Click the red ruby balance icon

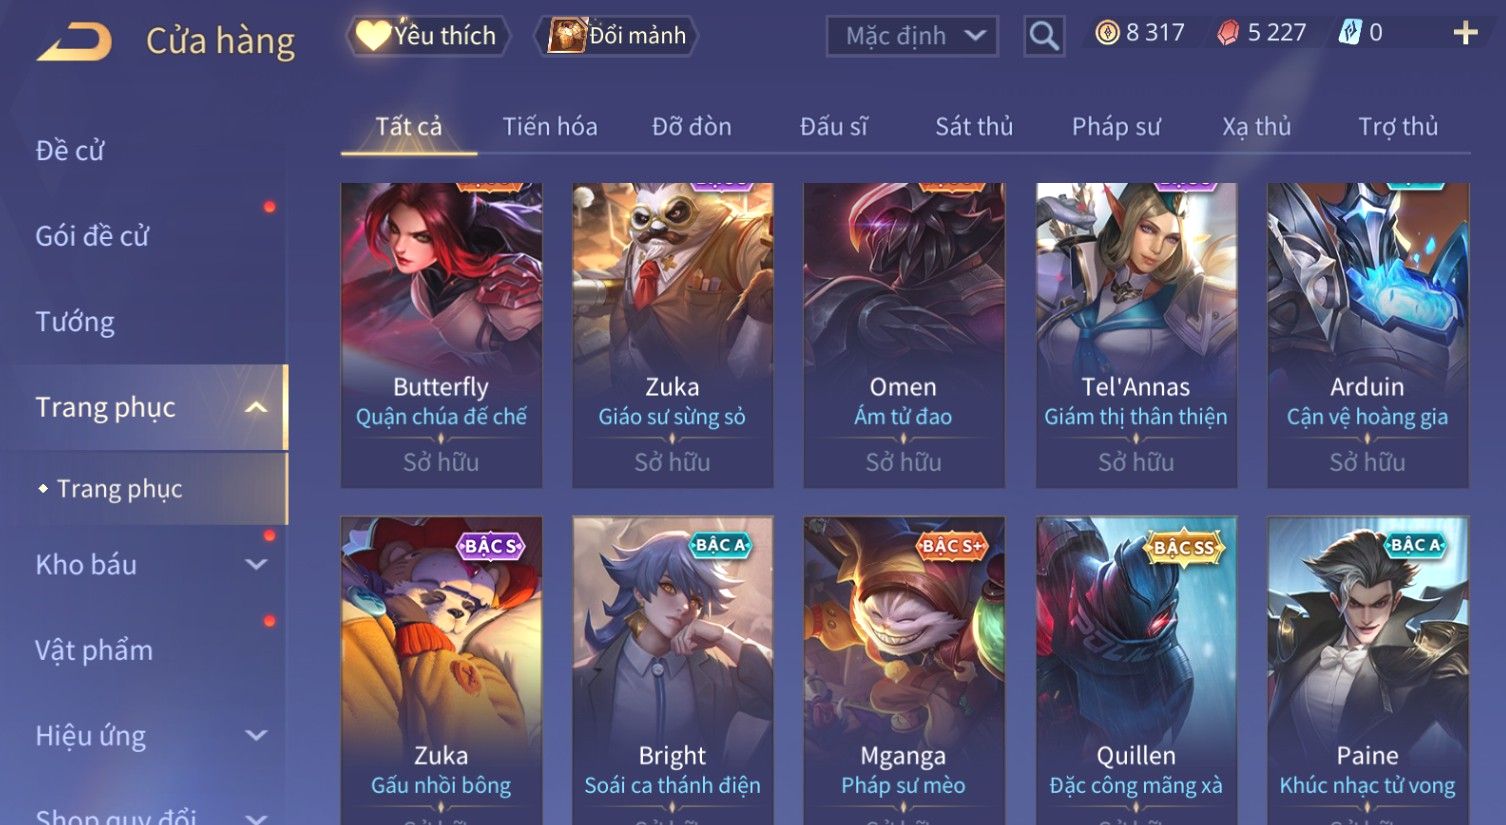pos(1228,33)
